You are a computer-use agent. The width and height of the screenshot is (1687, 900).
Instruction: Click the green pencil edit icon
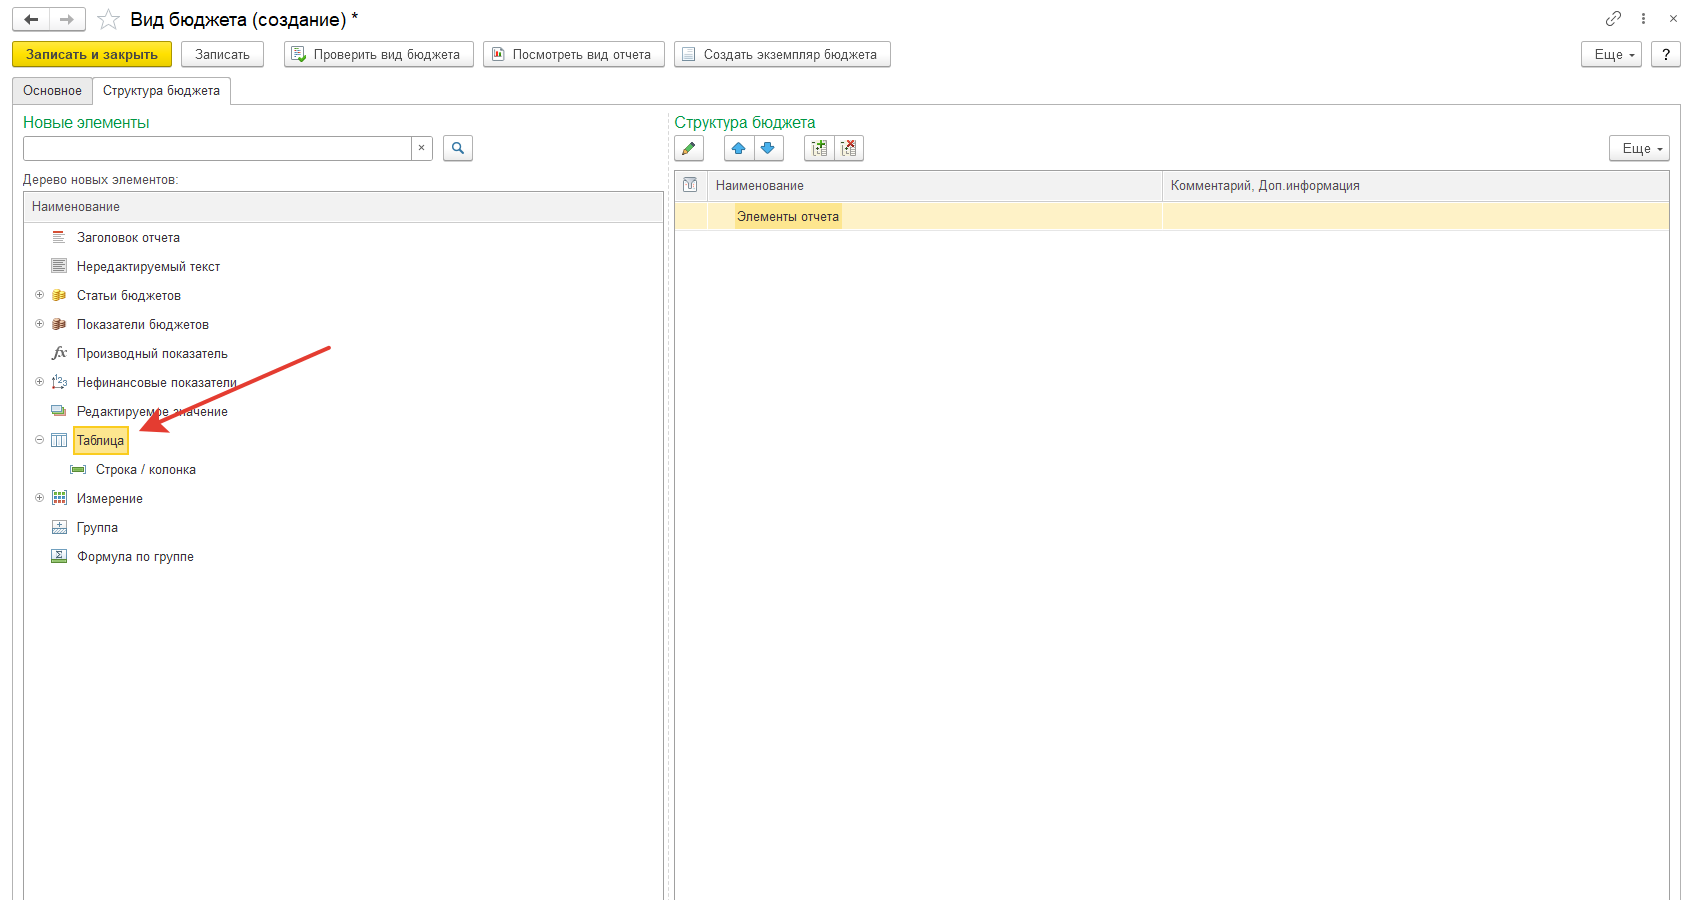pyautogui.click(x=689, y=148)
